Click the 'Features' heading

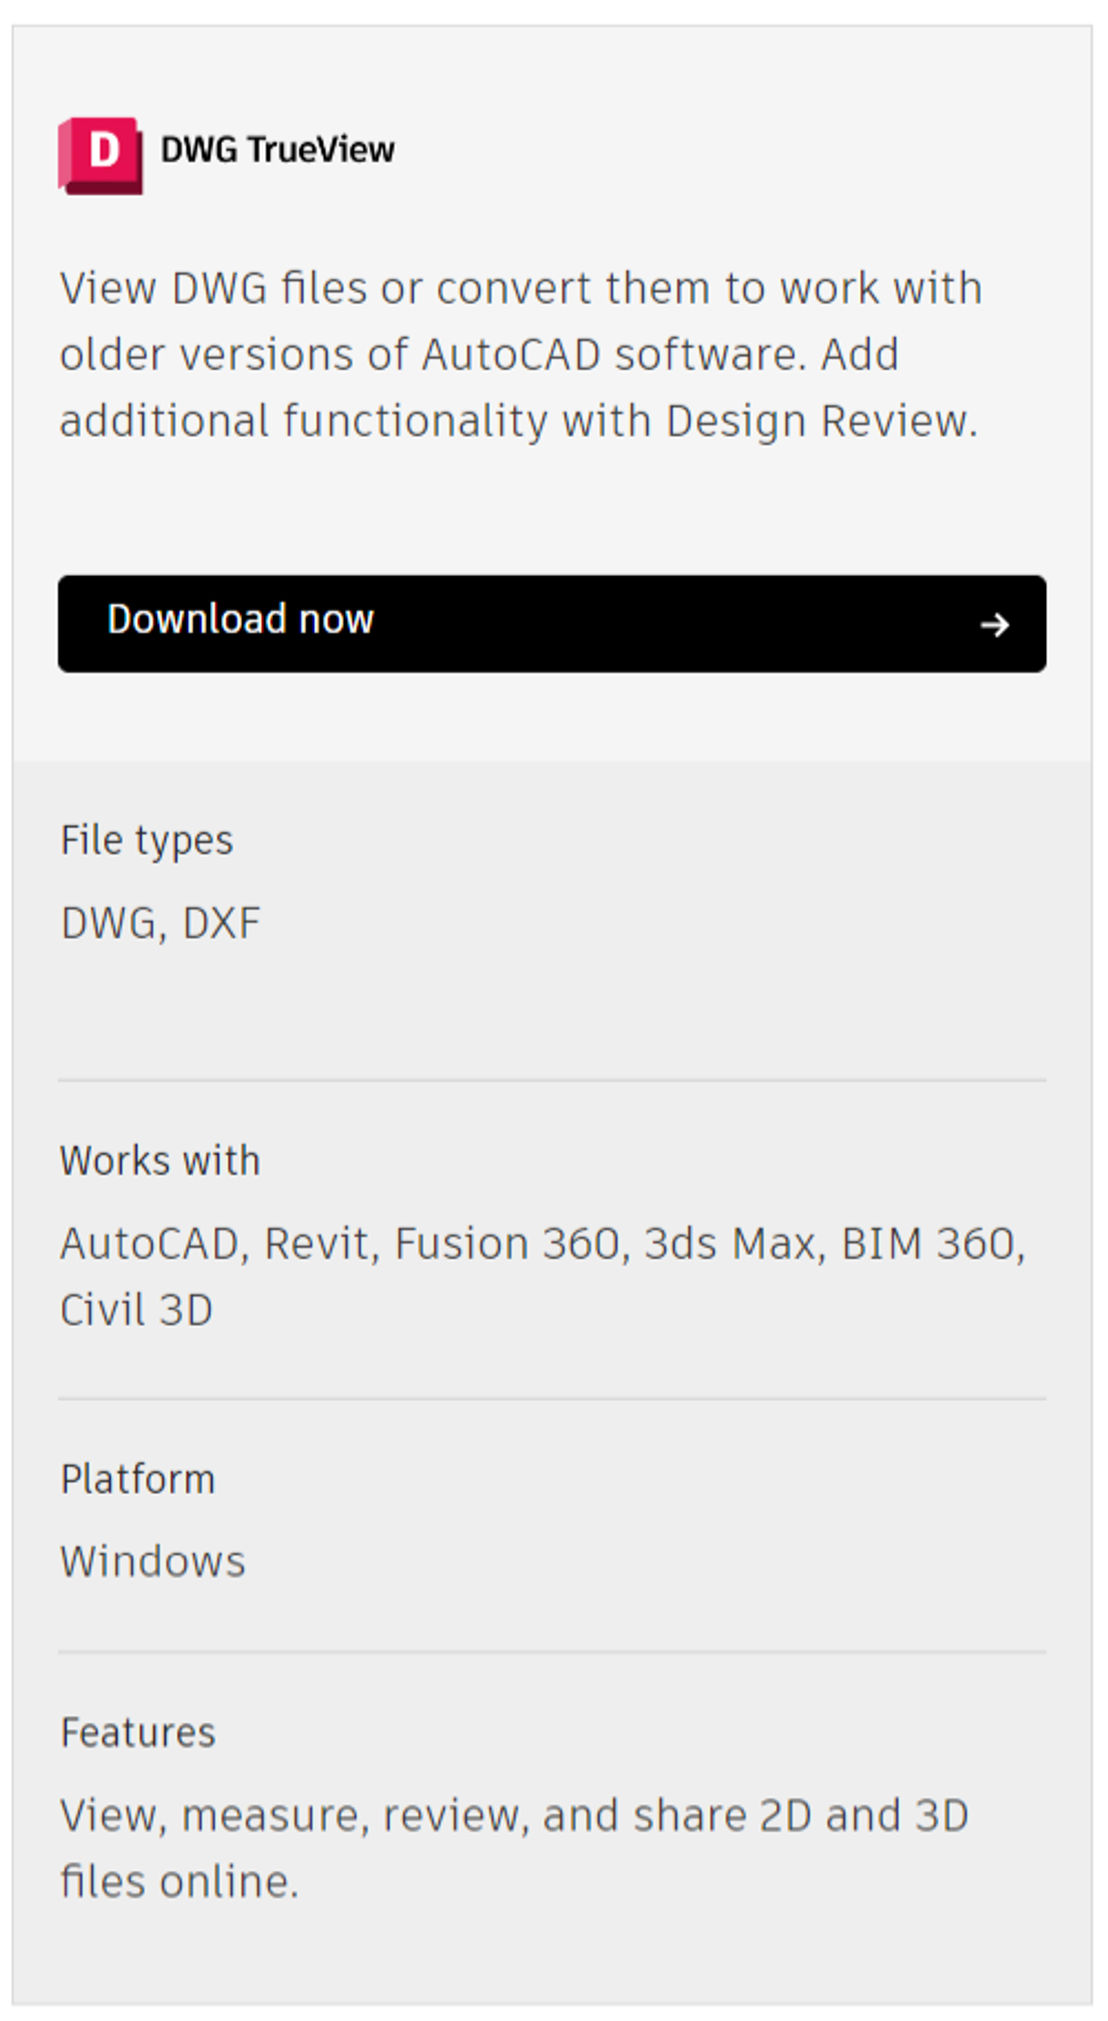[x=138, y=1732]
